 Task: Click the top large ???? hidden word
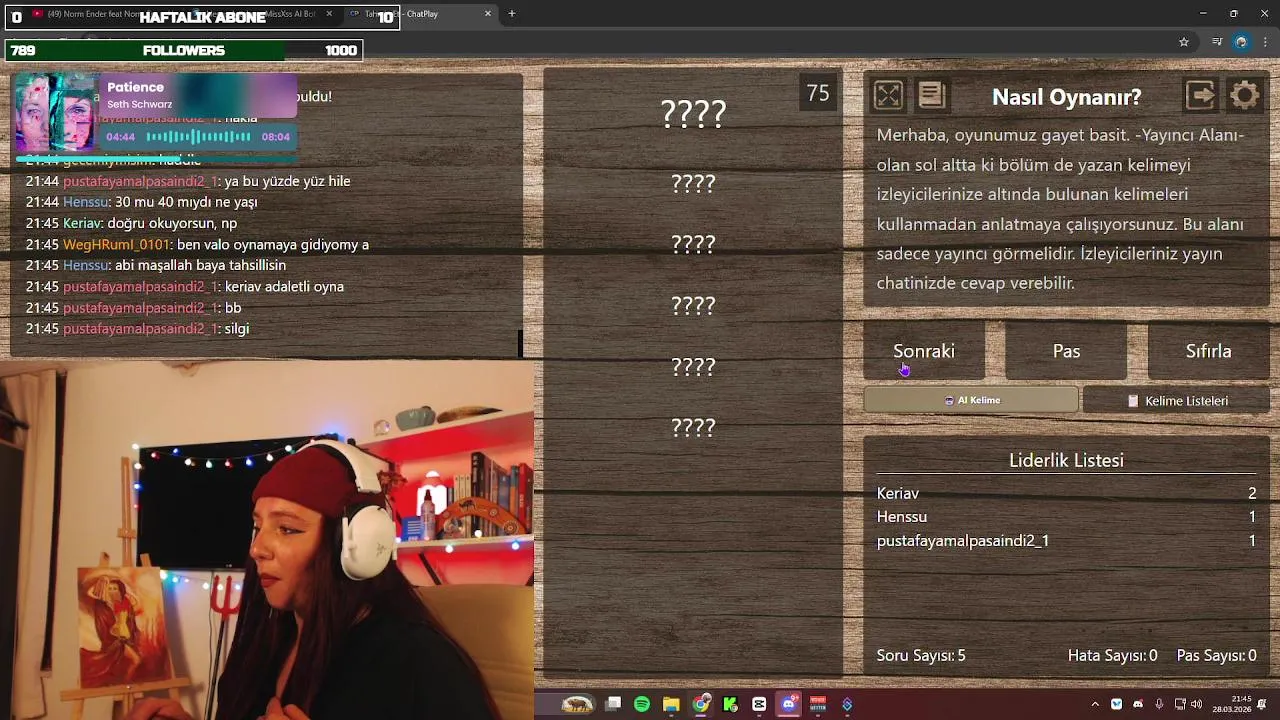pyautogui.click(x=693, y=114)
